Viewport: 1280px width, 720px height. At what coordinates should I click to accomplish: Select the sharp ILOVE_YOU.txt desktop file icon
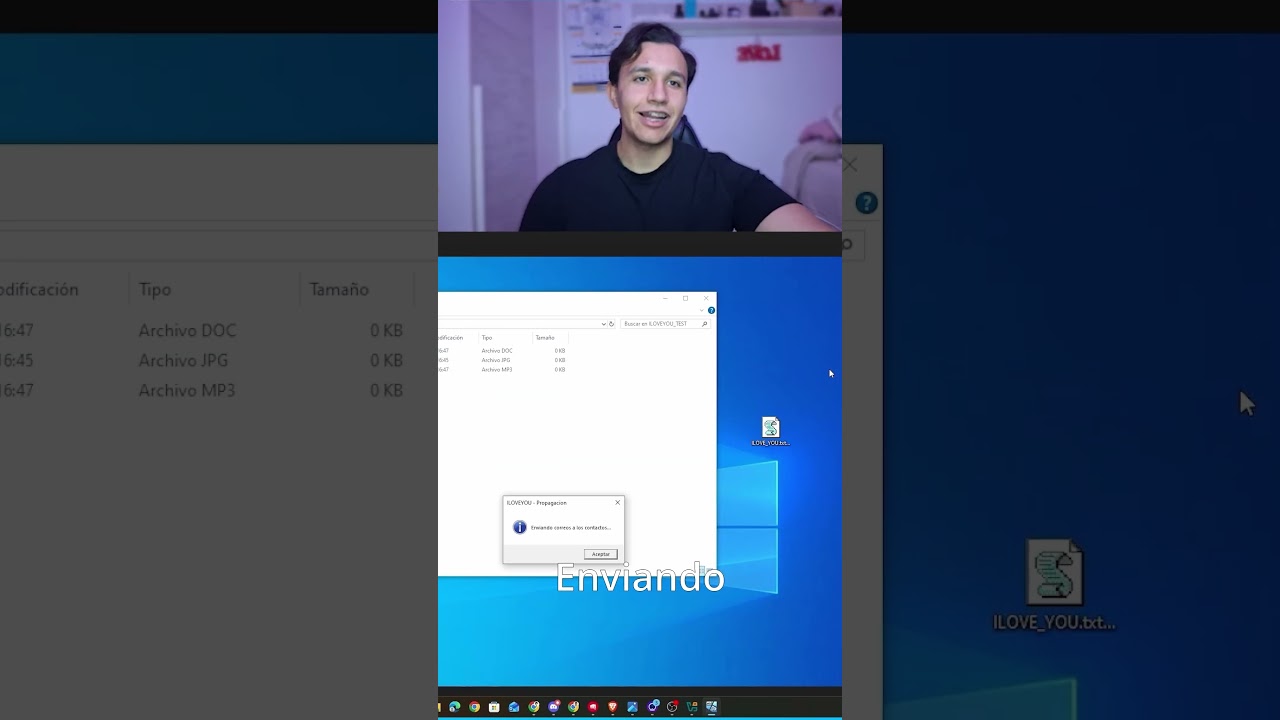pyautogui.click(x=770, y=432)
